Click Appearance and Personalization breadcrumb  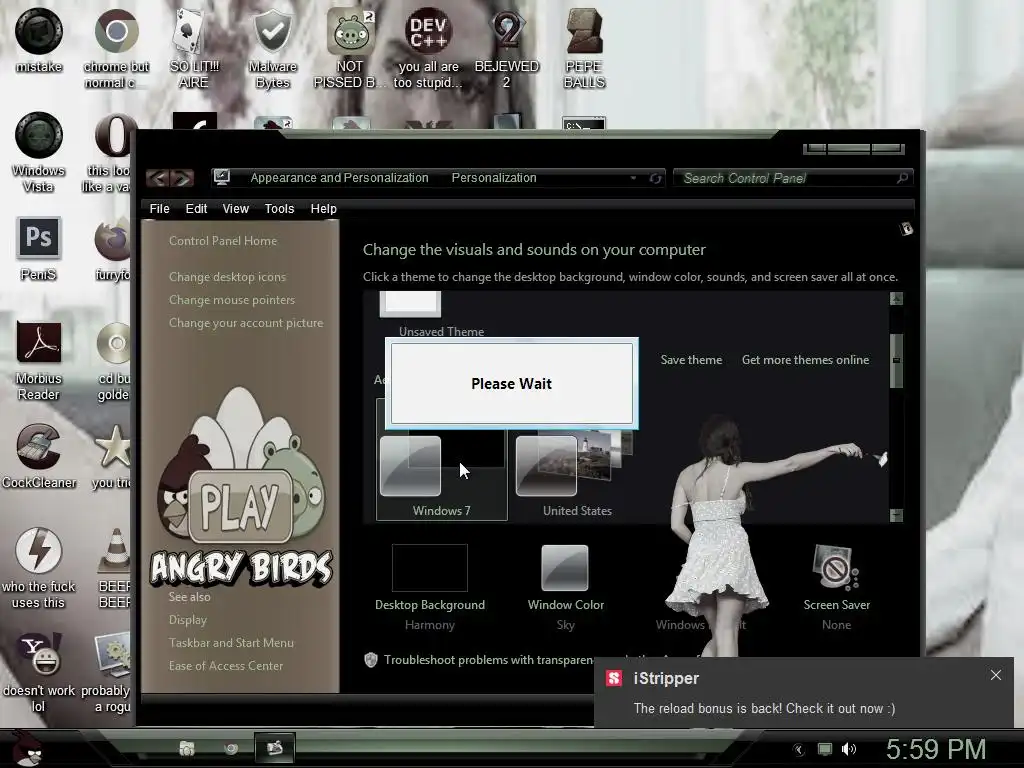pos(339,178)
